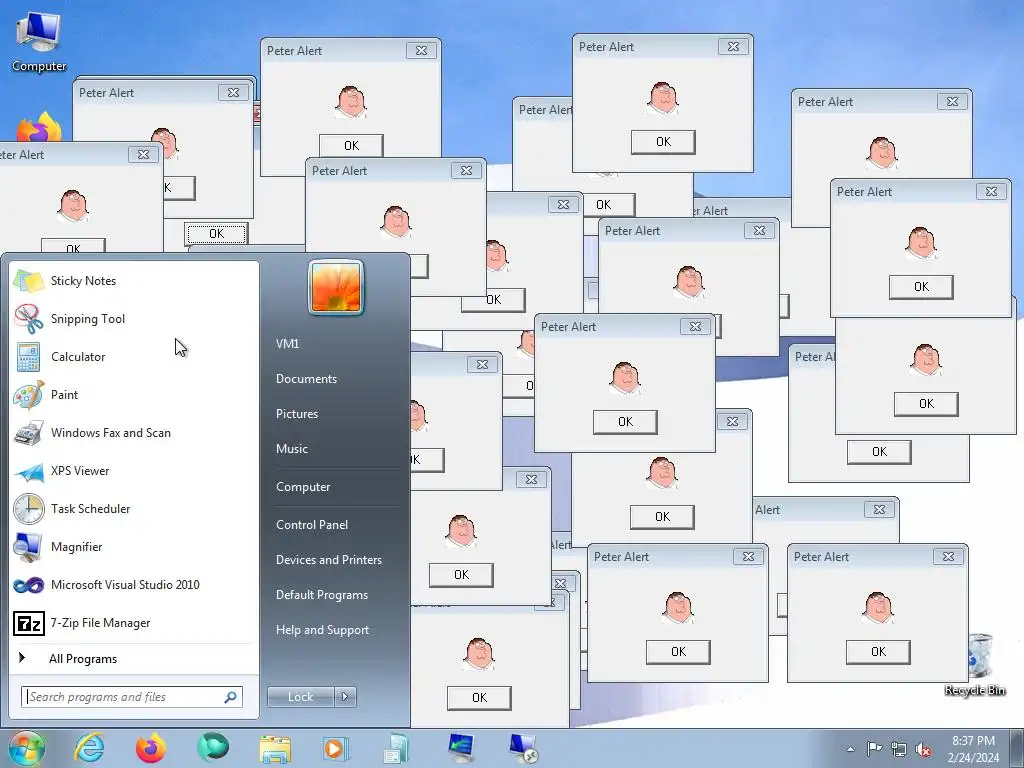The width and height of the screenshot is (1024, 768).
Task: Open Control Panel
Action: pyautogui.click(x=312, y=524)
